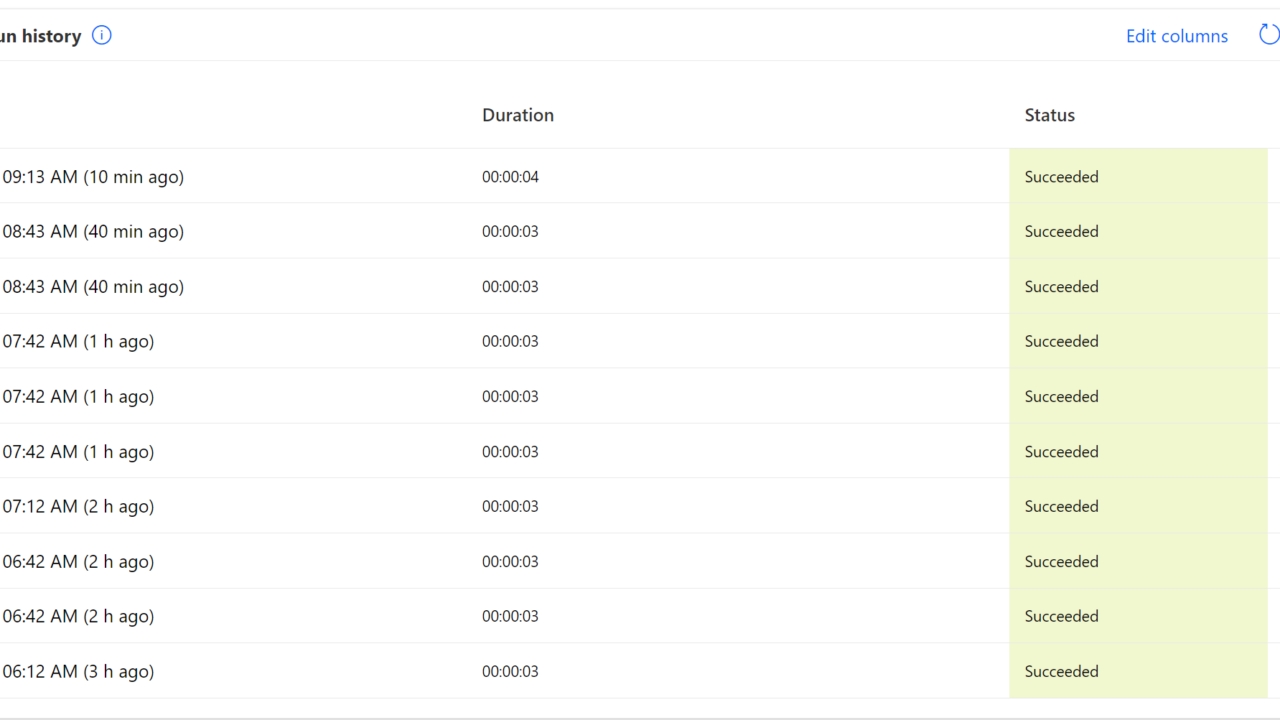Click the Run history heading text
Screen dimensions: 1280x720
(x=40, y=36)
